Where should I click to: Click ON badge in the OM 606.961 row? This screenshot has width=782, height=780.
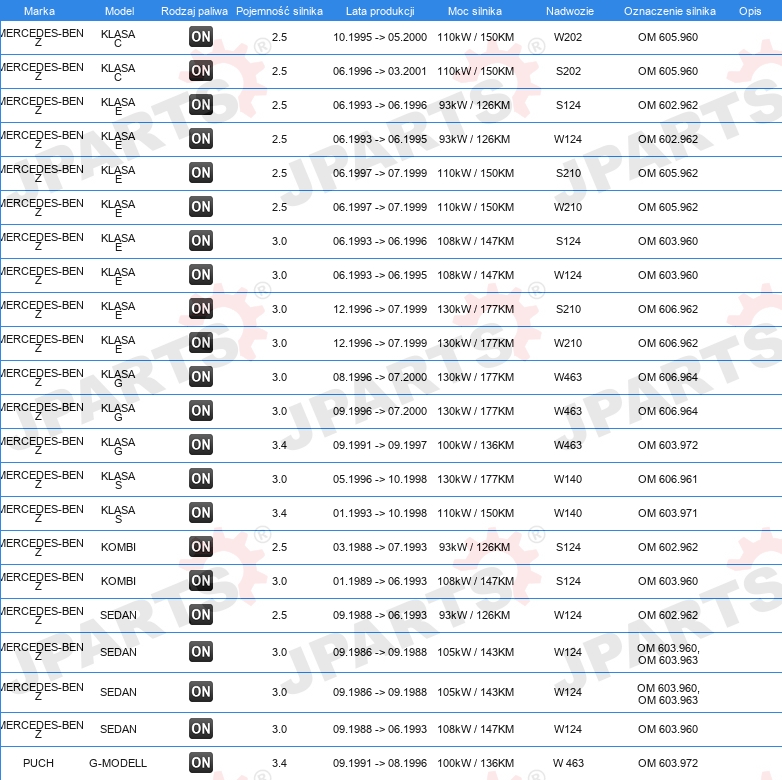tap(201, 479)
